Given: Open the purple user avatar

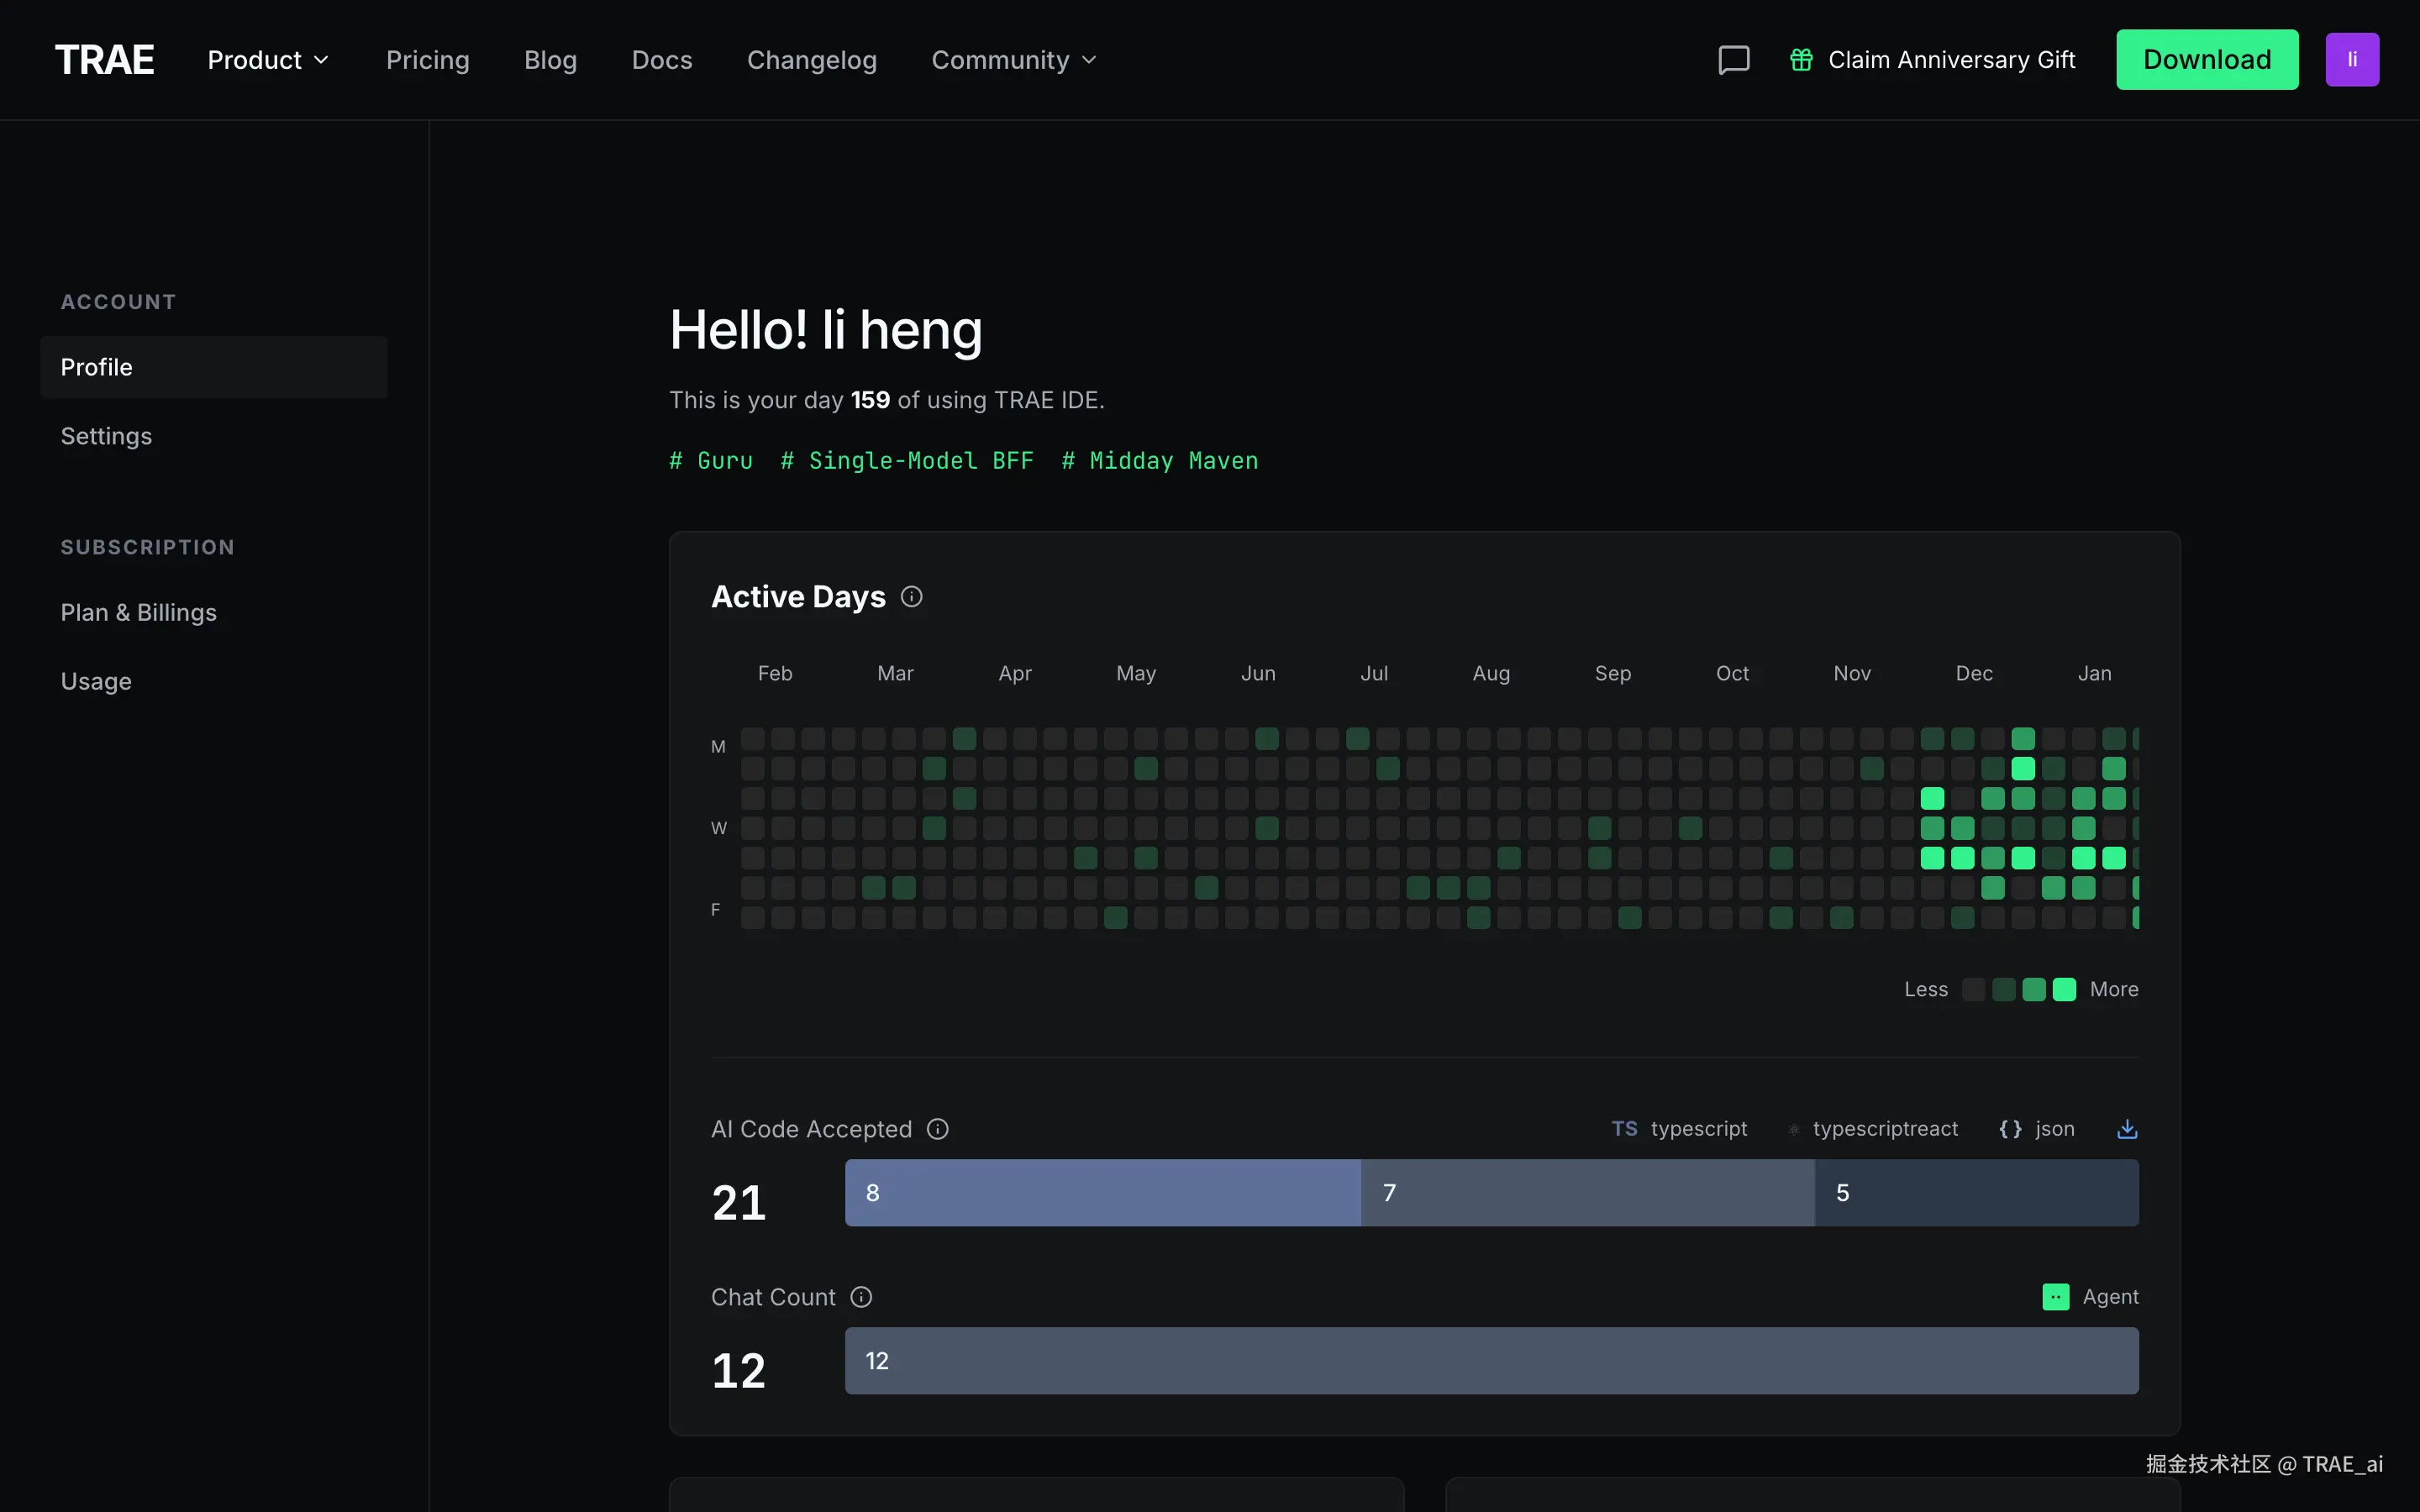Looking at the screenshot, I should coord(2351,60).
